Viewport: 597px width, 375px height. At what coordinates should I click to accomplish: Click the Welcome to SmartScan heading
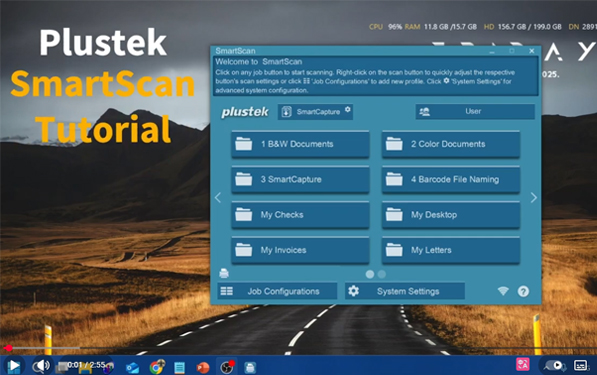point(259,62)
